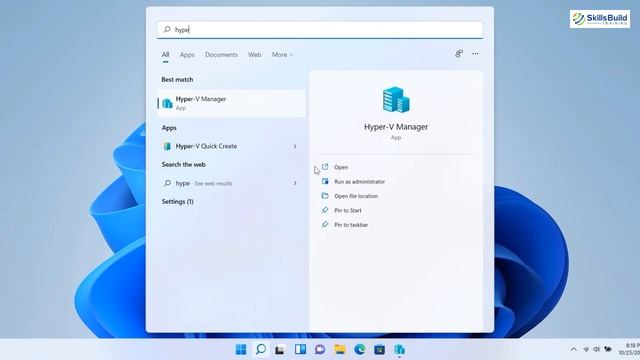Viewport: 640px width, 360px height.
Task: Open File Explorer from the taskbar
Action: 340,349
